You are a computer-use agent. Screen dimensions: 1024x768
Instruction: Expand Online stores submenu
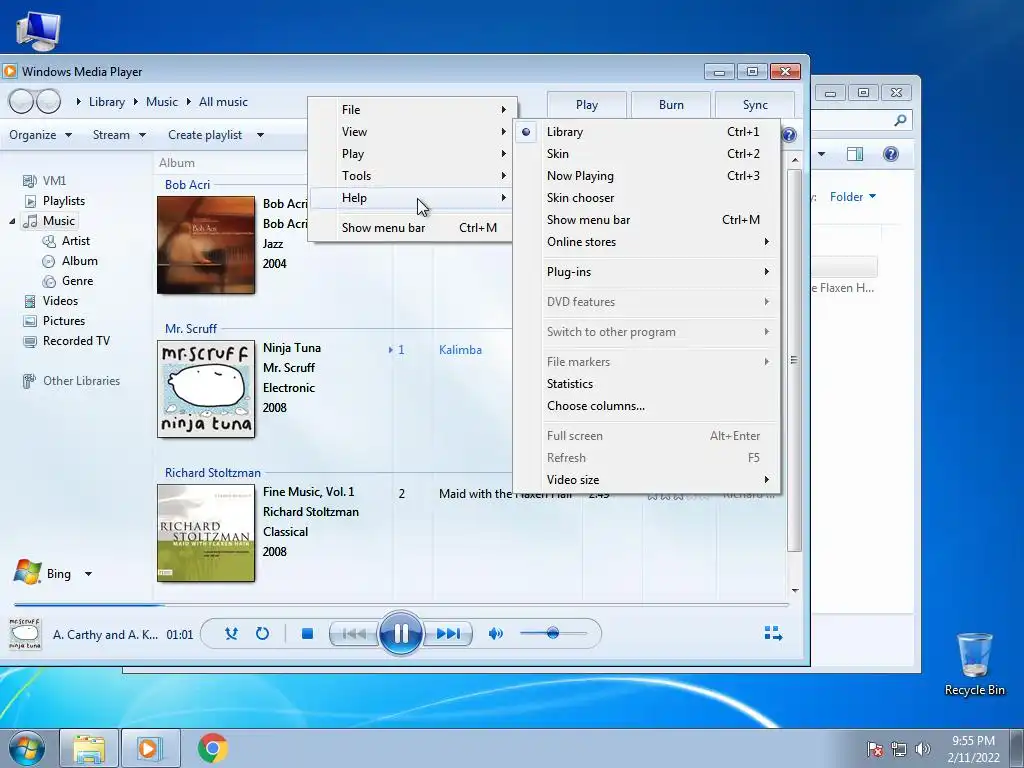click(x=647, y=242)
